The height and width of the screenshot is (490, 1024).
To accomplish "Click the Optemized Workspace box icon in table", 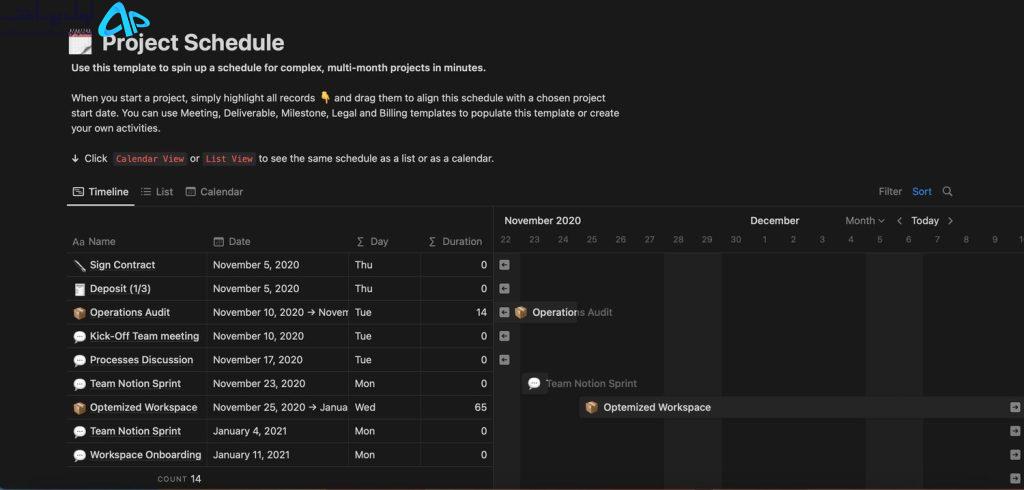I will coord(80,408).
